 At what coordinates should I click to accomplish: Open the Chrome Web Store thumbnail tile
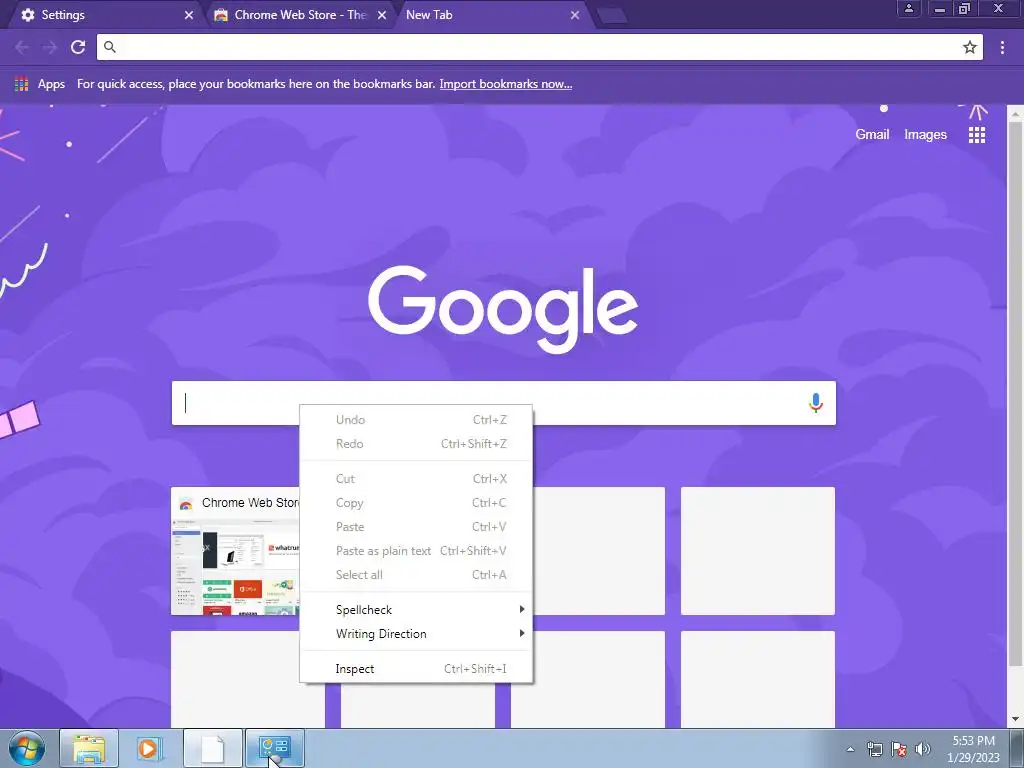click(236, 551)
